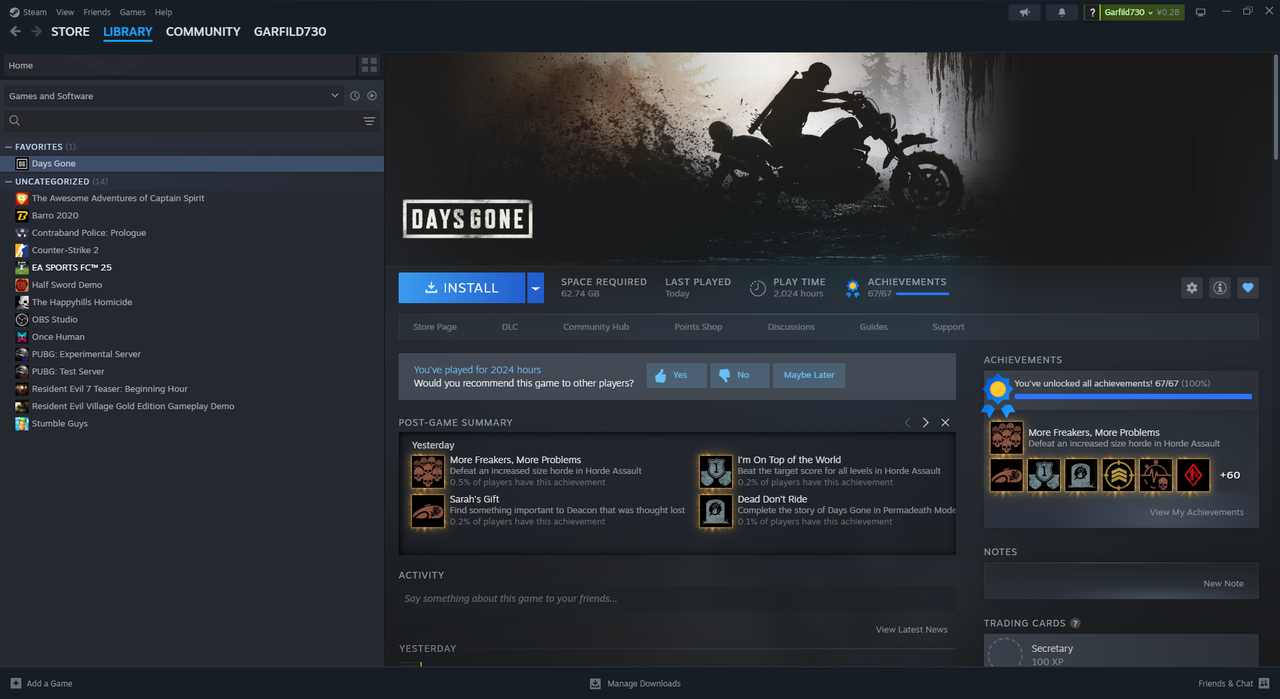The height and width of the screenshot is (699, 1280).
Task: Click I'm On Top of the World icon
Action: point(716,471)
